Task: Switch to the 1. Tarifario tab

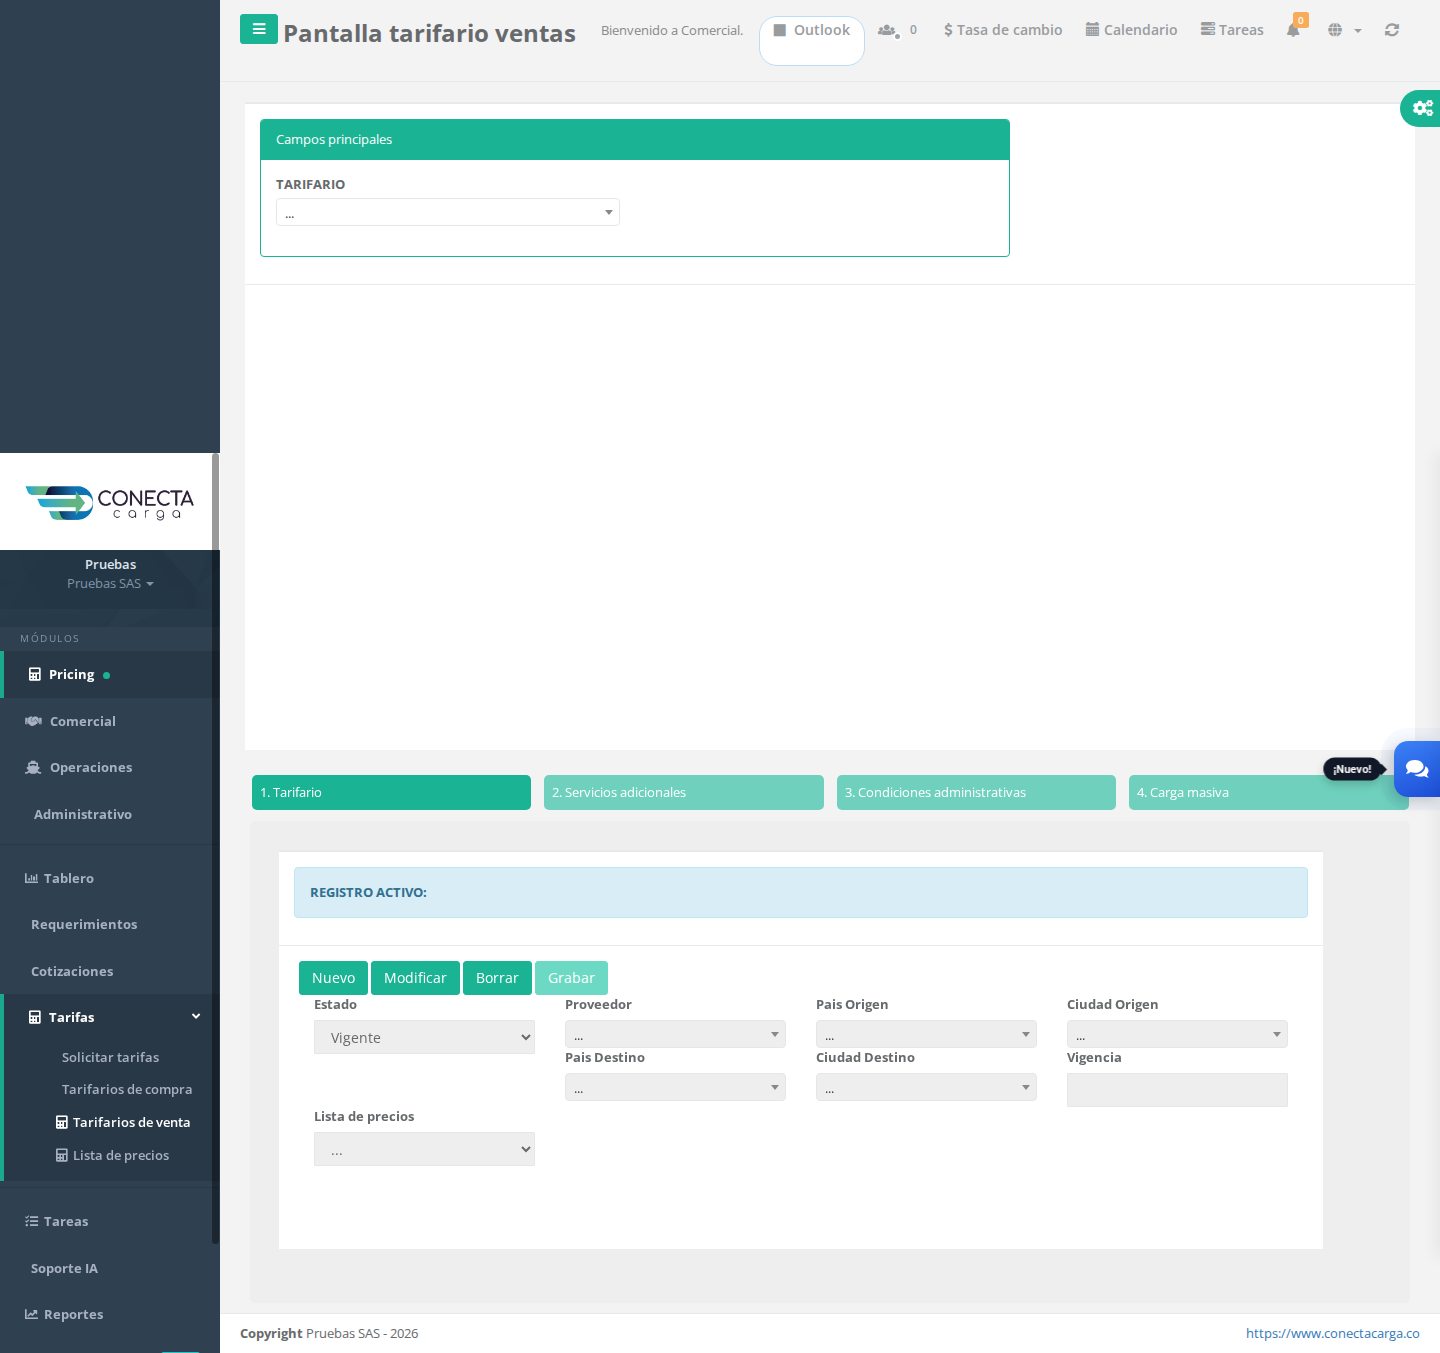Action: pos(391,792)
